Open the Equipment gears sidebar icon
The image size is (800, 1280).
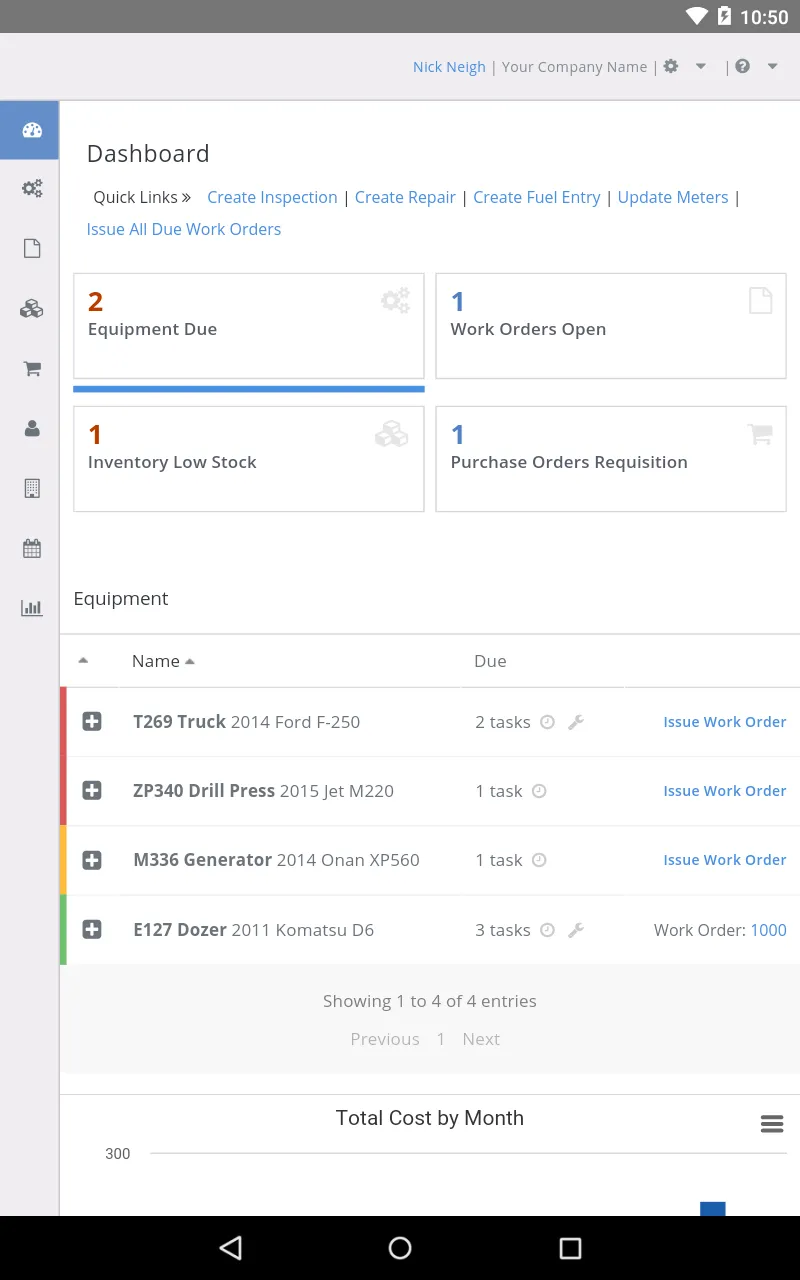32,188
